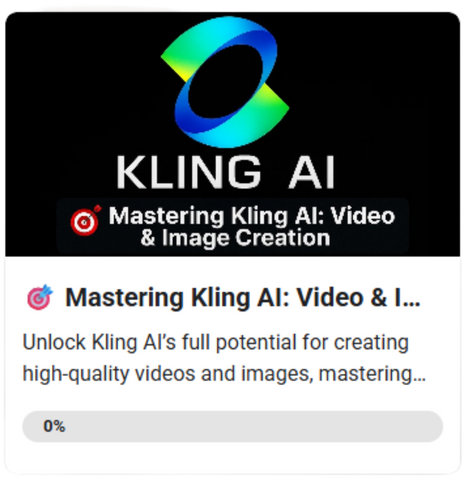Click the white card area below the progress bar
This screenshot has height=490, width=470.
233,457
